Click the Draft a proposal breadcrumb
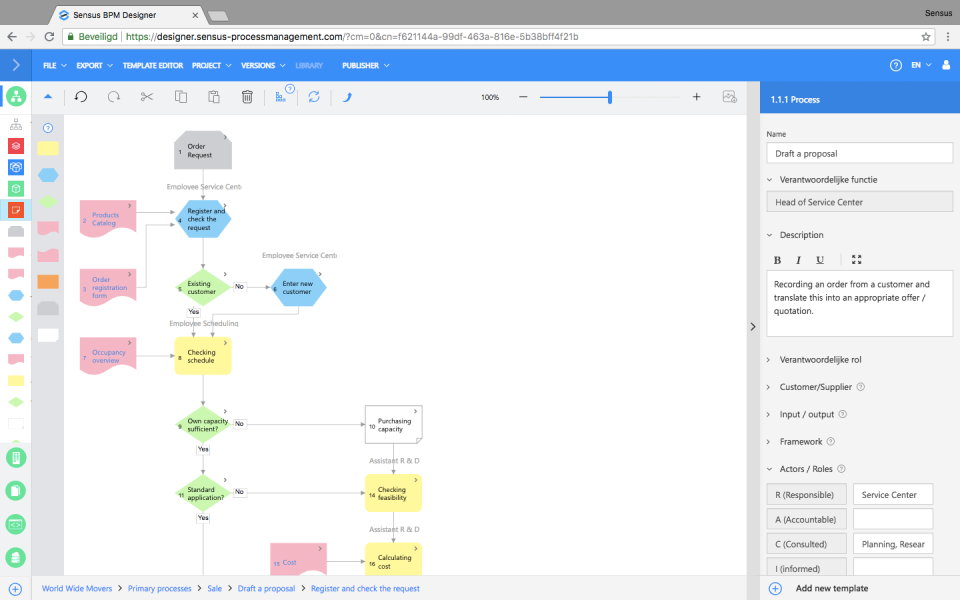Image resolution: width=960 pixels, height=600 pixels. tap(266, 588)
